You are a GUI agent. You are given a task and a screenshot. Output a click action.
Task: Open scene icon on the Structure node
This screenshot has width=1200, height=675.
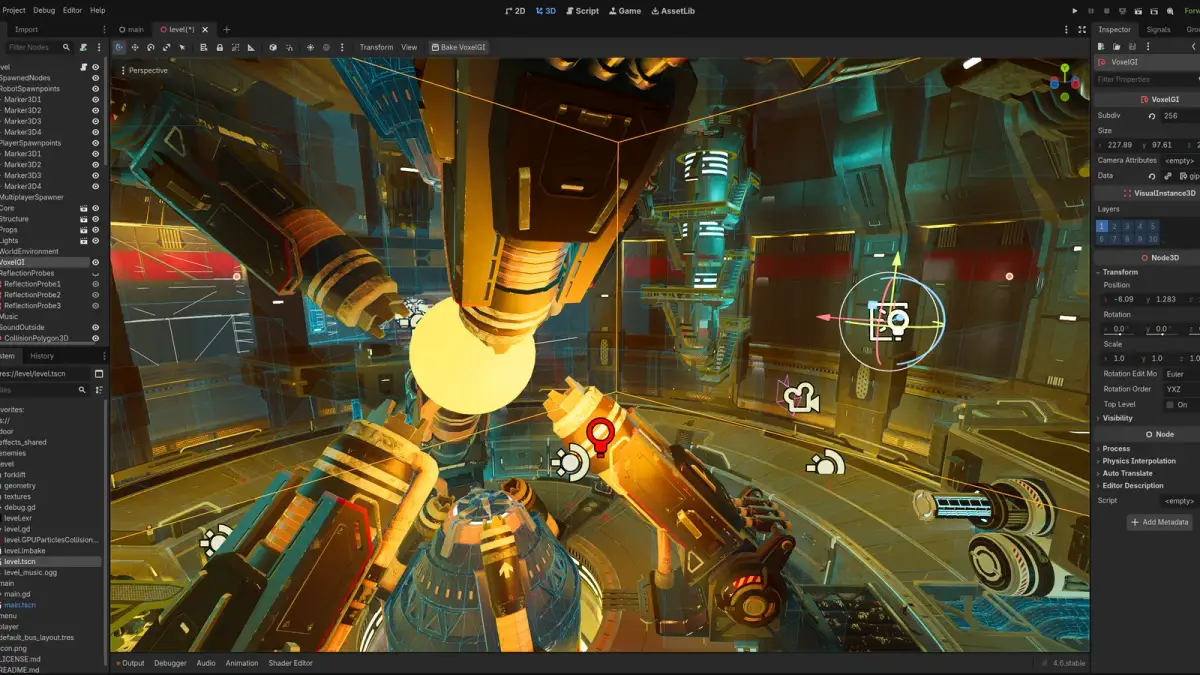click(83, 219)
